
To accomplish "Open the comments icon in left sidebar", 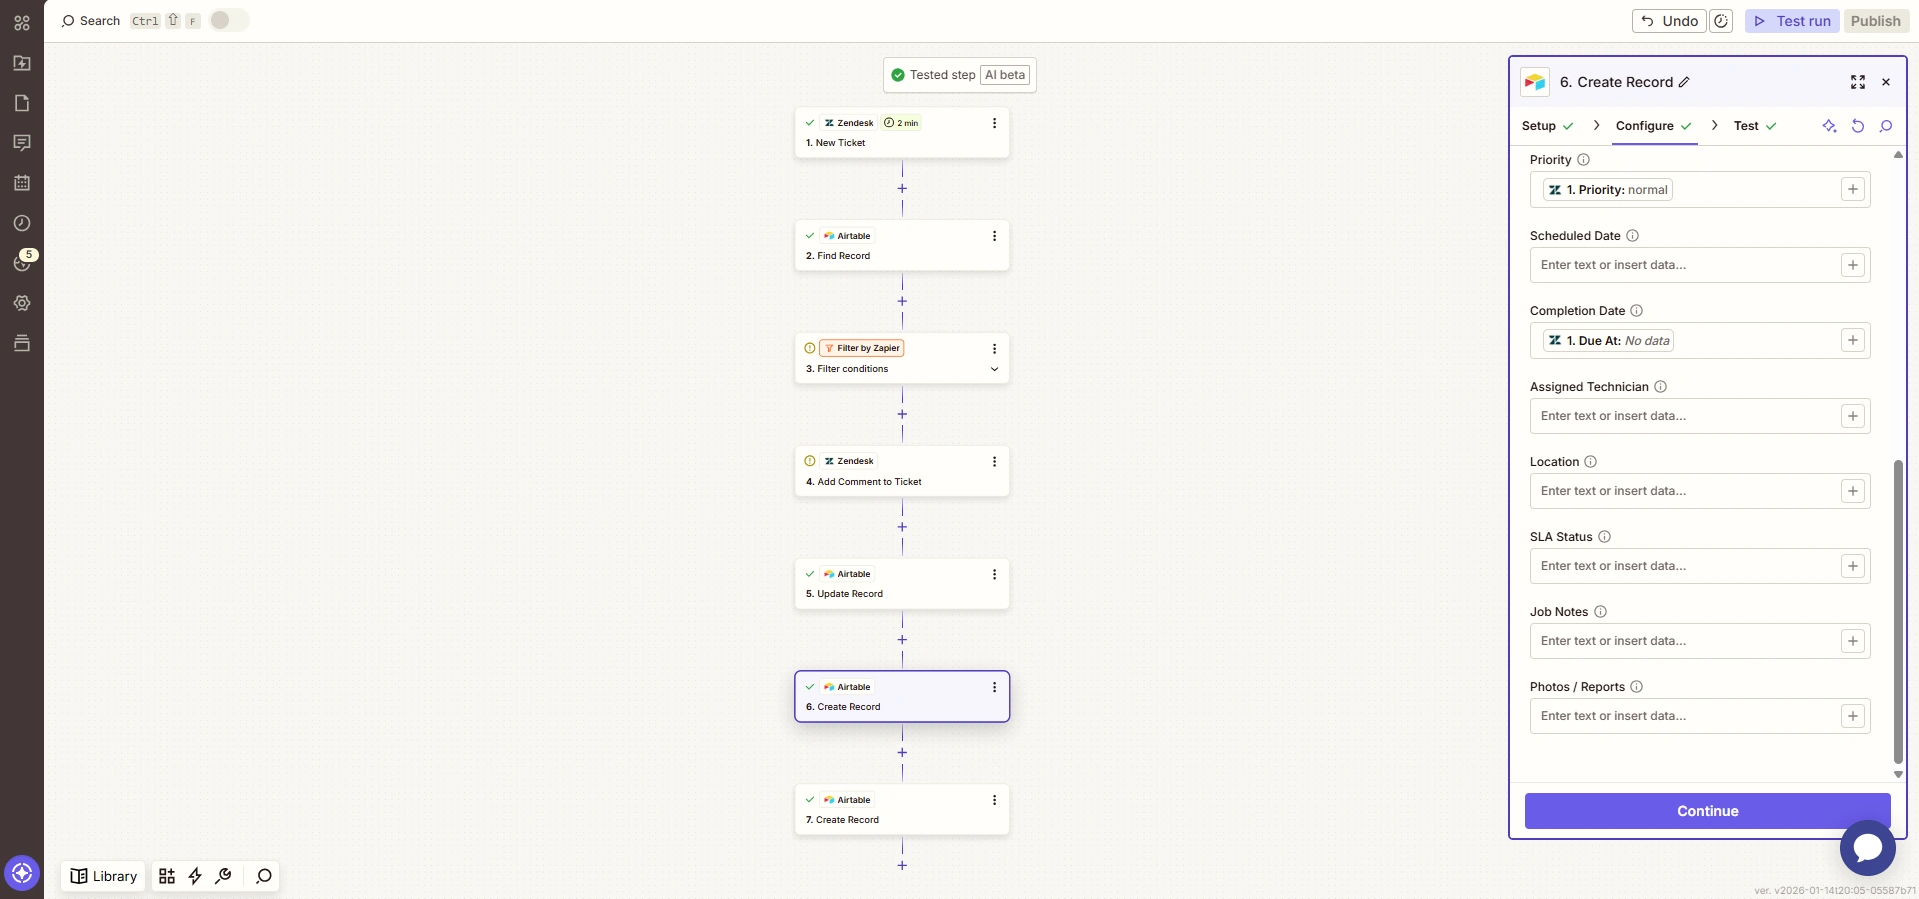I will (22, 143).
